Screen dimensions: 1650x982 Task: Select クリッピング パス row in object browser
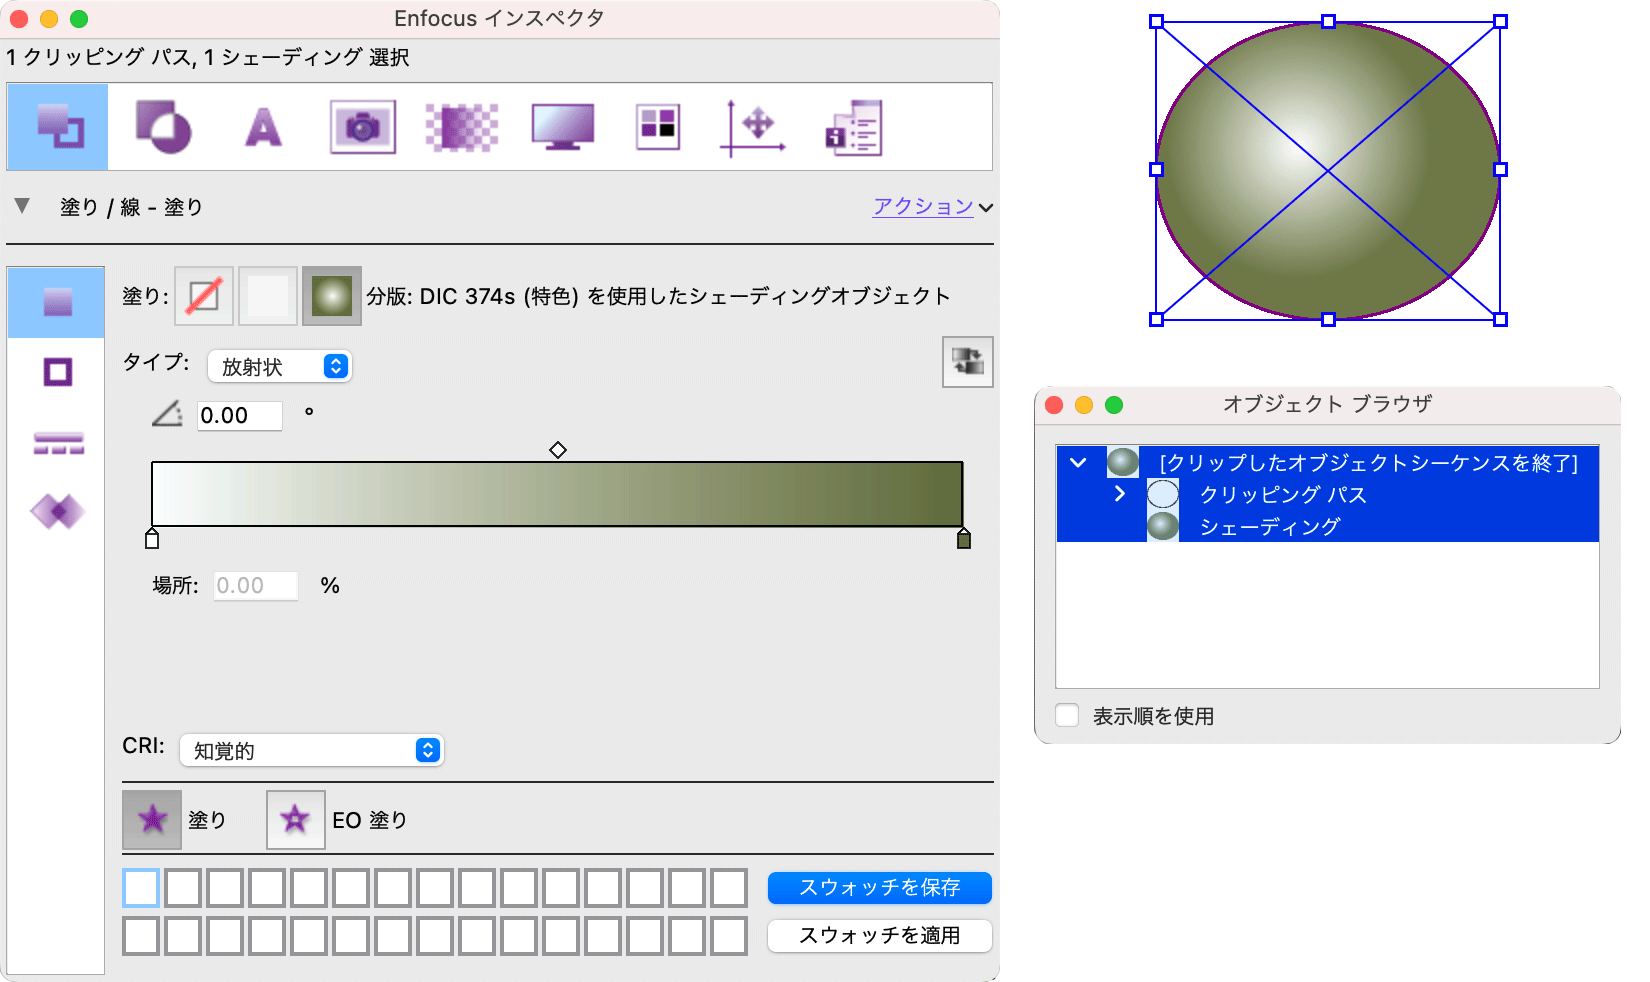point(1328,494)
